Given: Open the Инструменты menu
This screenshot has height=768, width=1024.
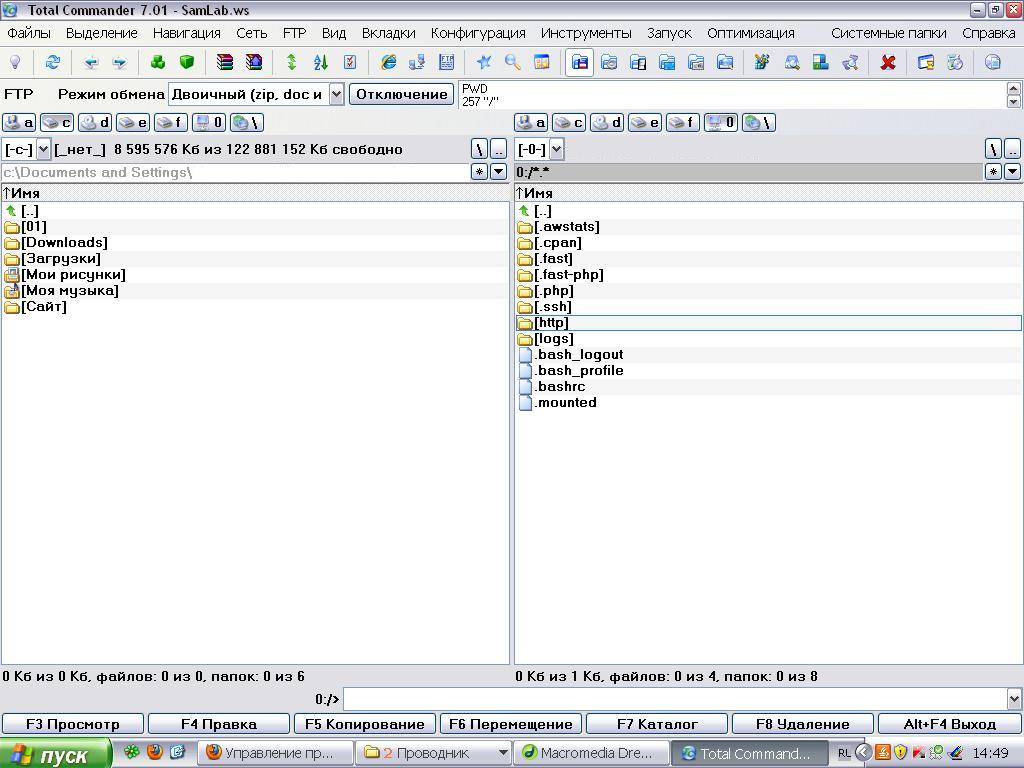Looking at the screenshot, I should (586, 33).
